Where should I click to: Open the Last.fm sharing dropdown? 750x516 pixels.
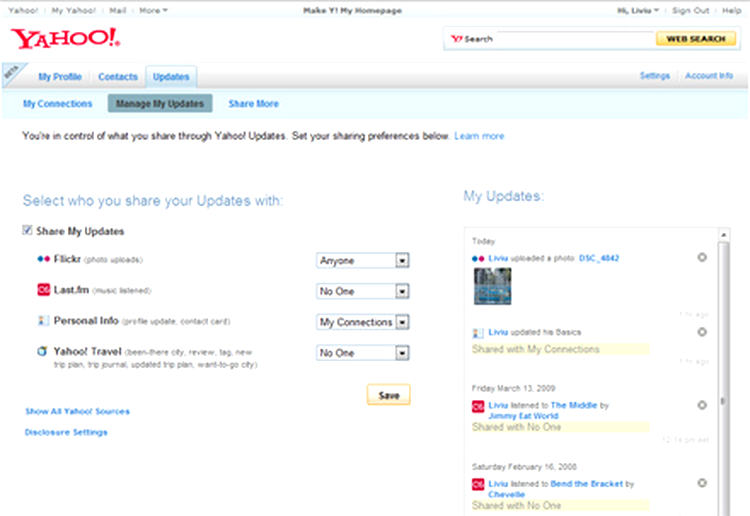[x=363, y=291]
